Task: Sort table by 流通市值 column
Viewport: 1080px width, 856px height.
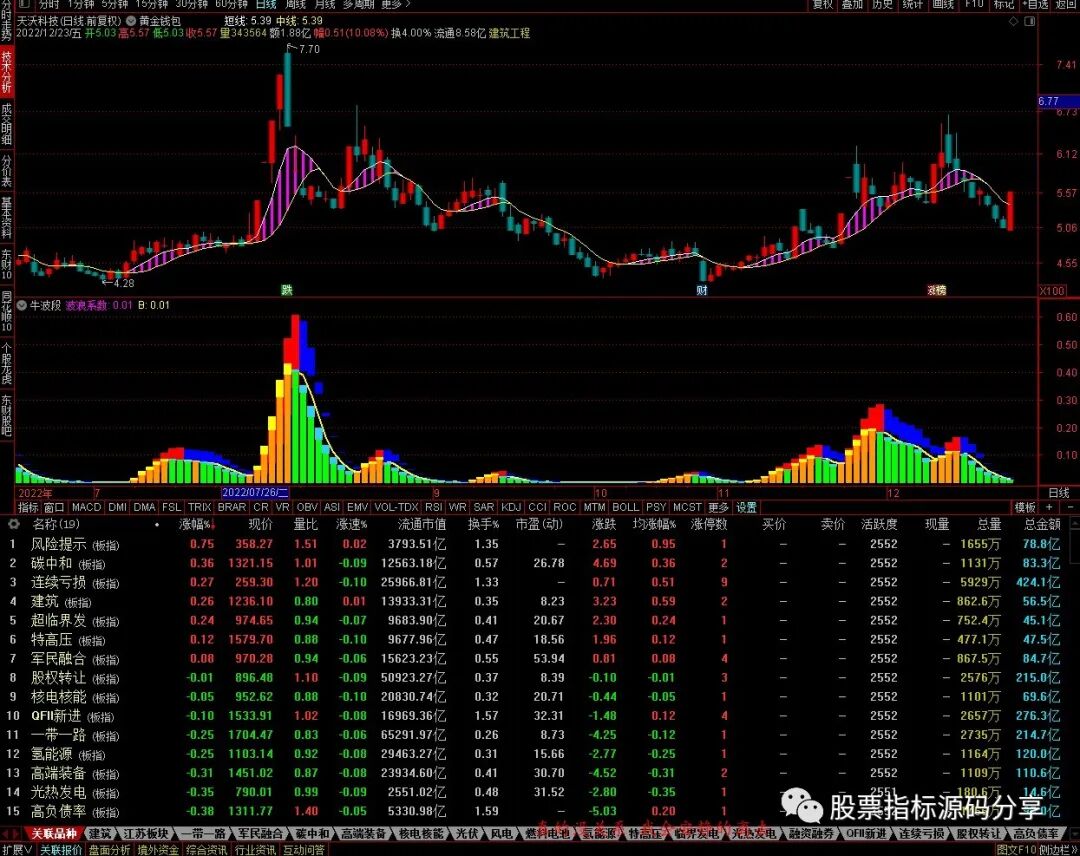Action: tap(422, 524)
